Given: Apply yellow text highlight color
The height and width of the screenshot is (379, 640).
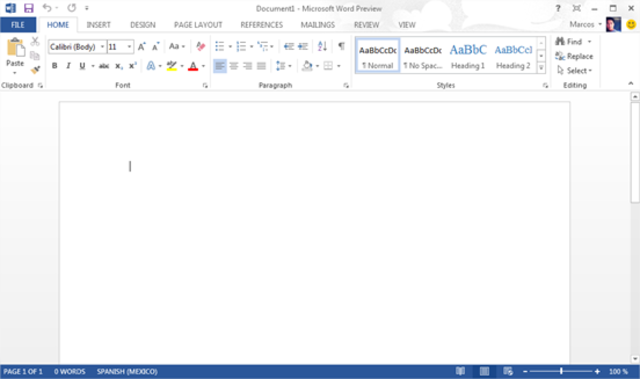Looking at the screenshot, I should coord(172,66).
